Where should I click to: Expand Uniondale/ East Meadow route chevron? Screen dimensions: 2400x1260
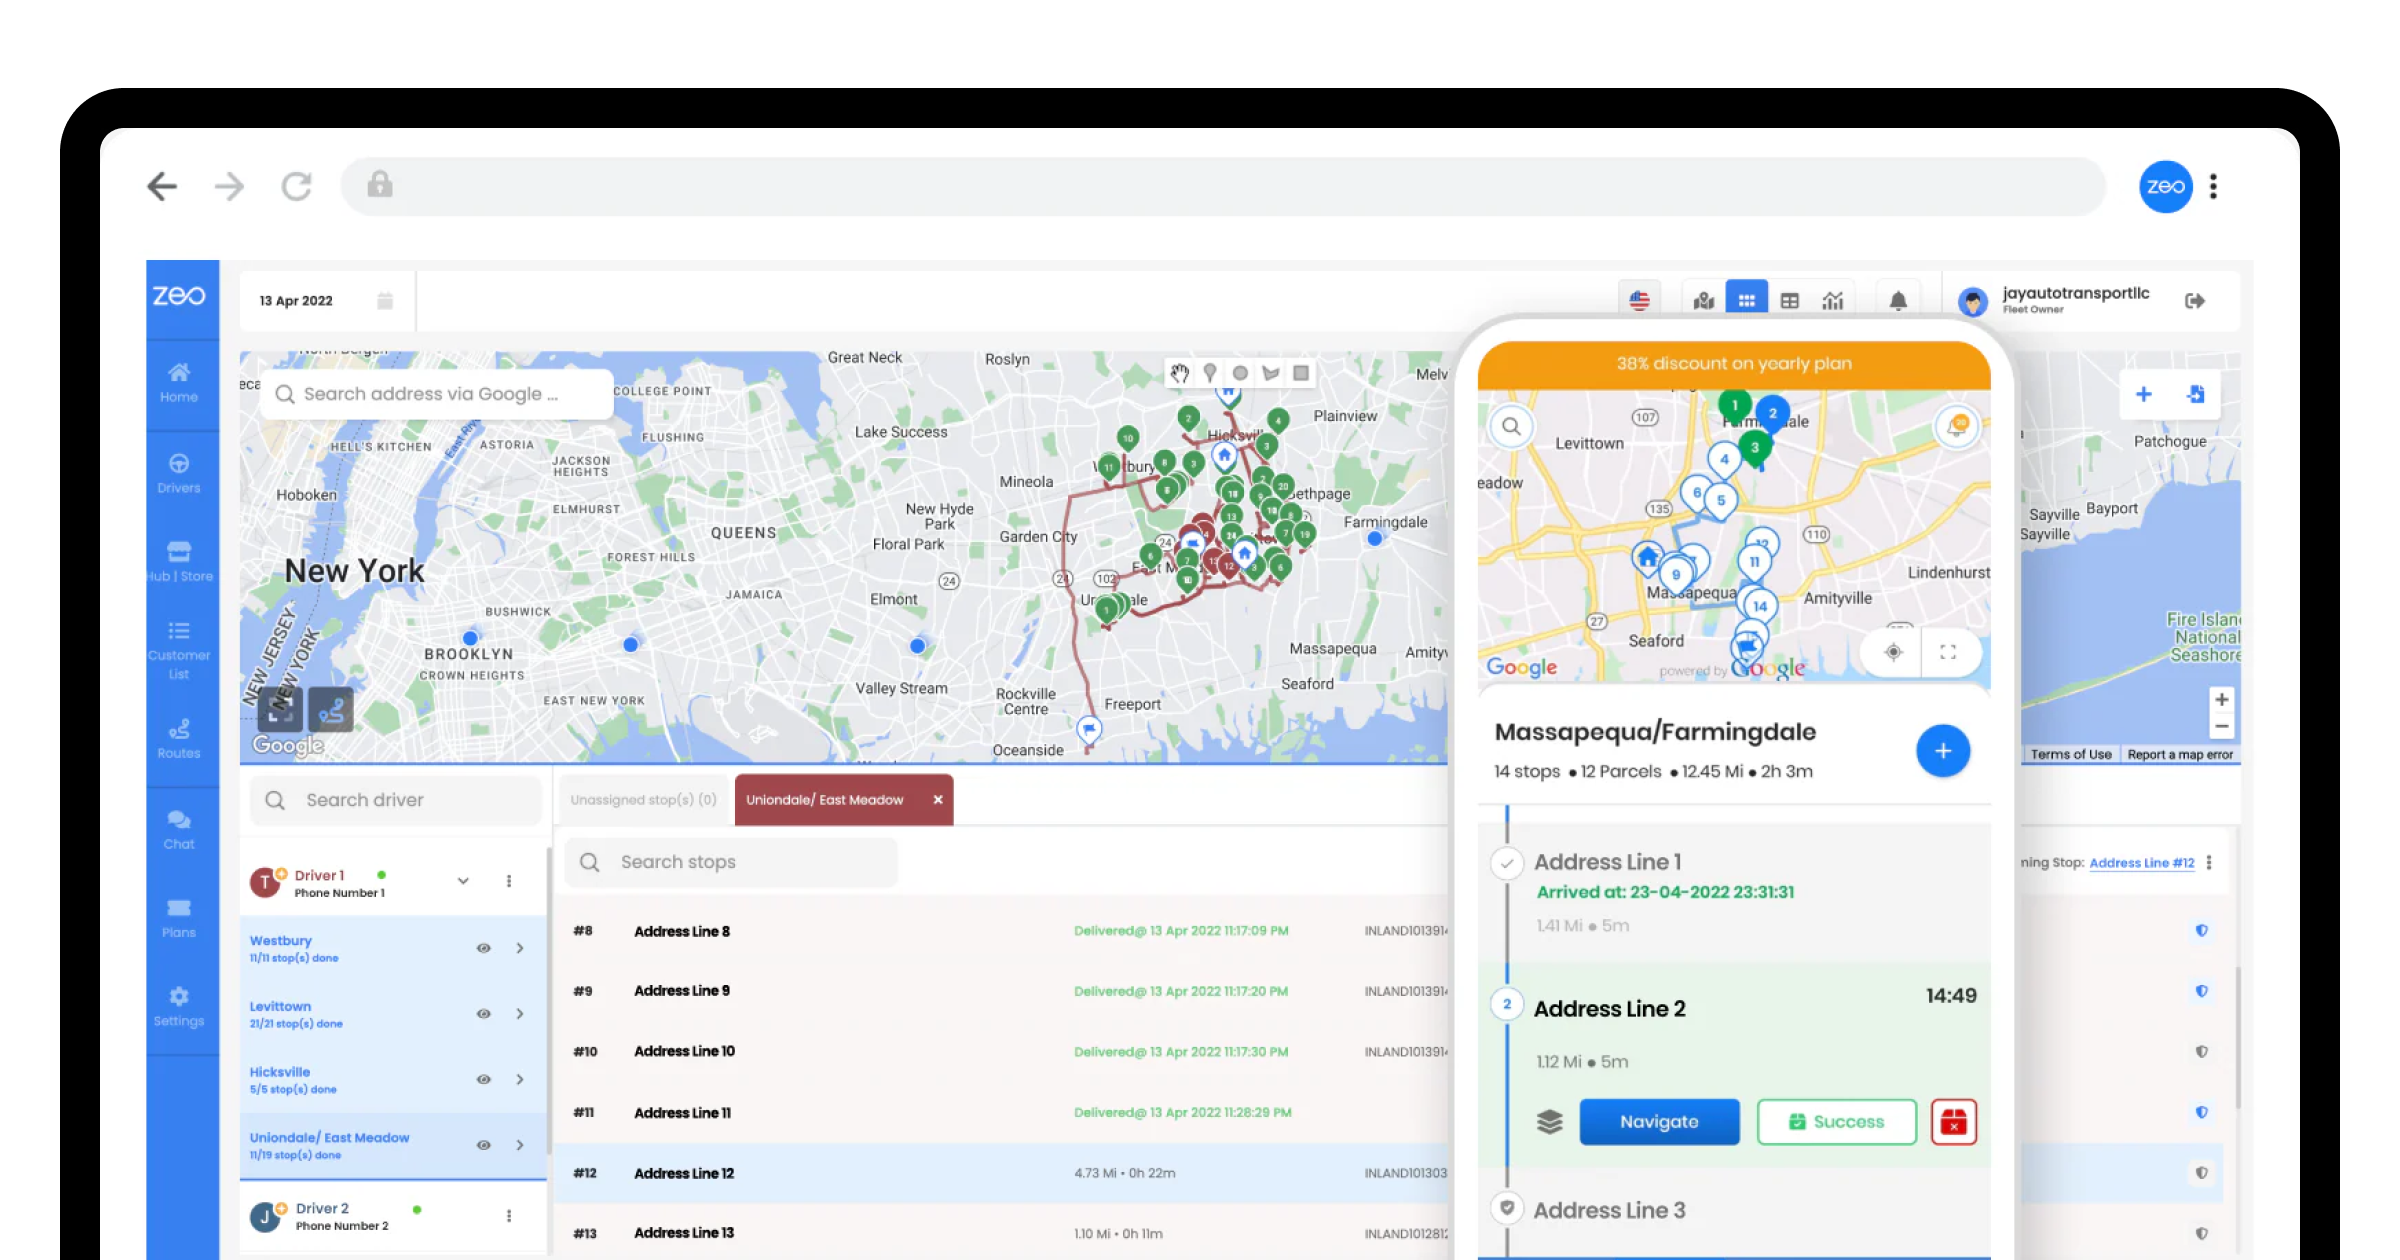pyautogui.click(x=520, y=1145)
